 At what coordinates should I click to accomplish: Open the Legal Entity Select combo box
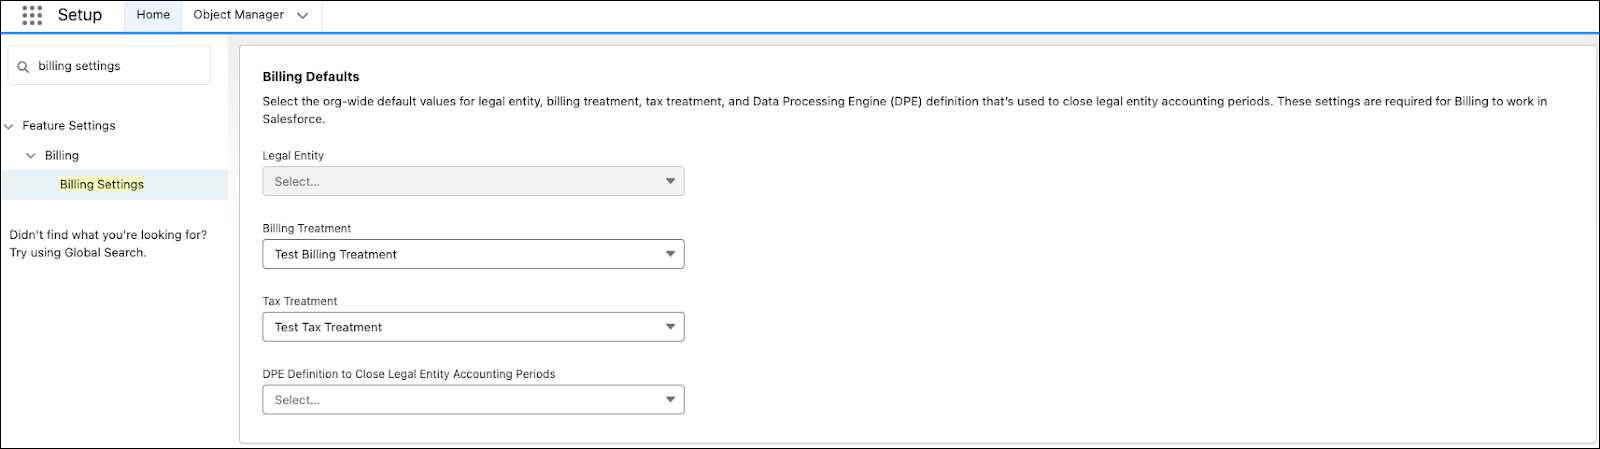tap(473, 181)
